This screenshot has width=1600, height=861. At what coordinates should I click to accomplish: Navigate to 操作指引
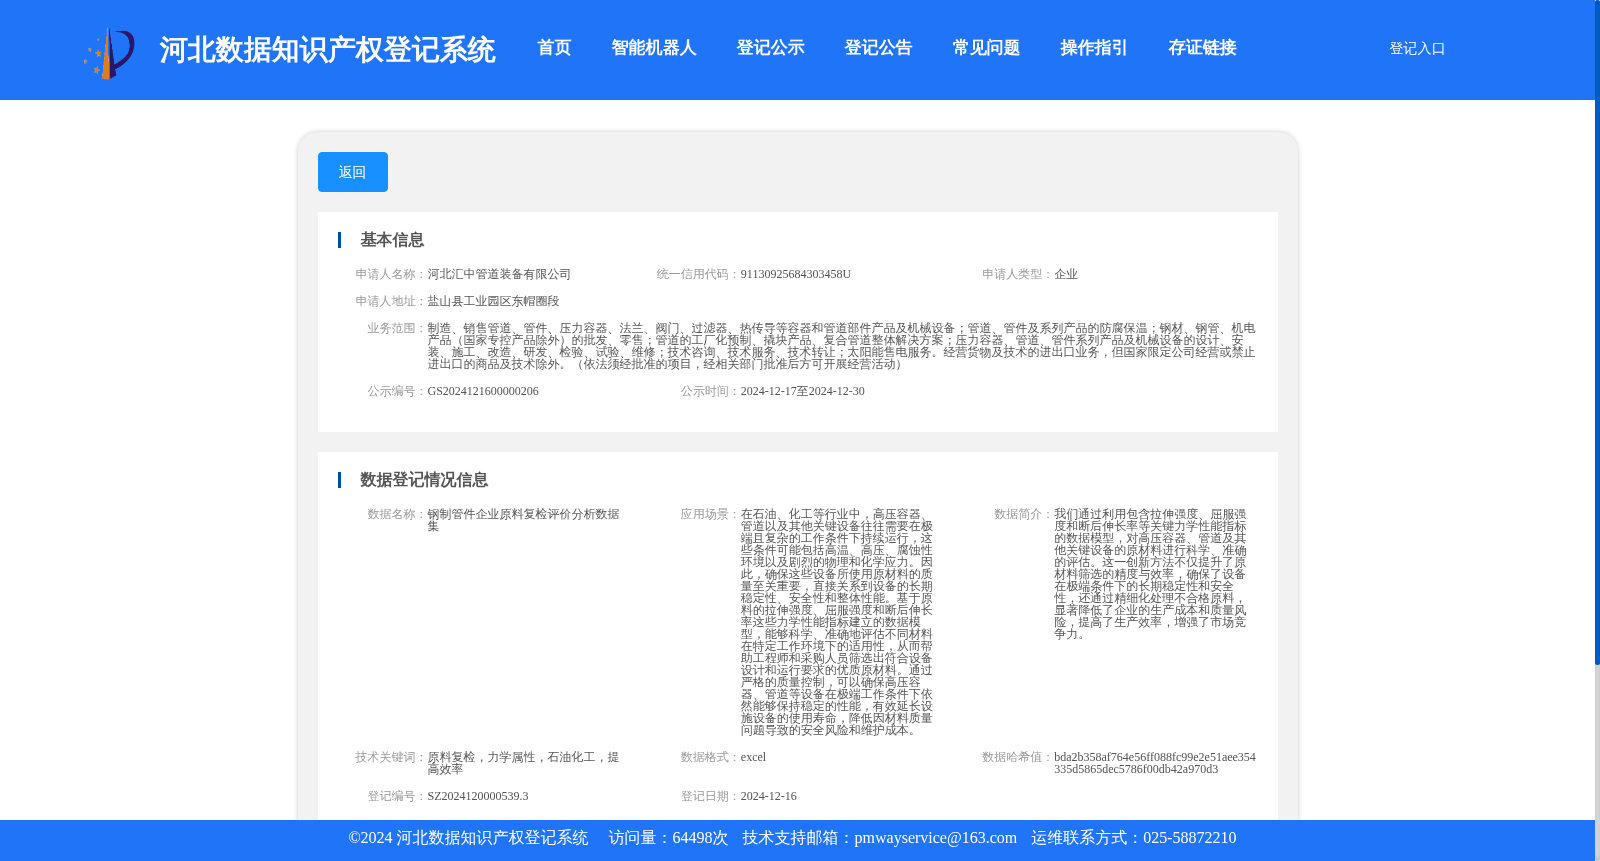1094,48
